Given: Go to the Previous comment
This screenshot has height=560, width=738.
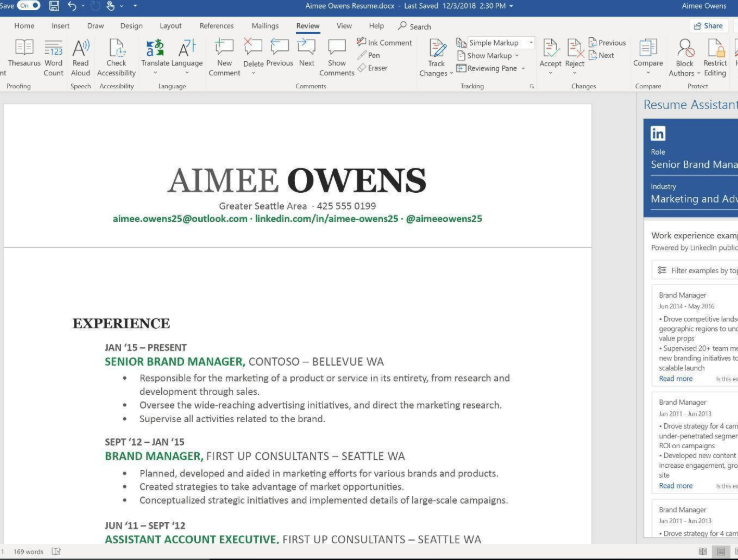Looking at the screenshot, I should 280,53.
